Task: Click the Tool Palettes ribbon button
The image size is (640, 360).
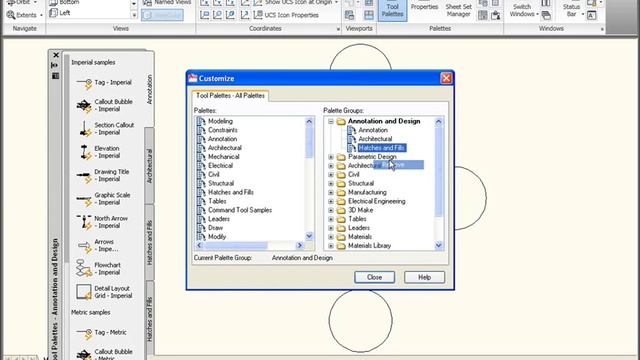Action: [392, 10]
